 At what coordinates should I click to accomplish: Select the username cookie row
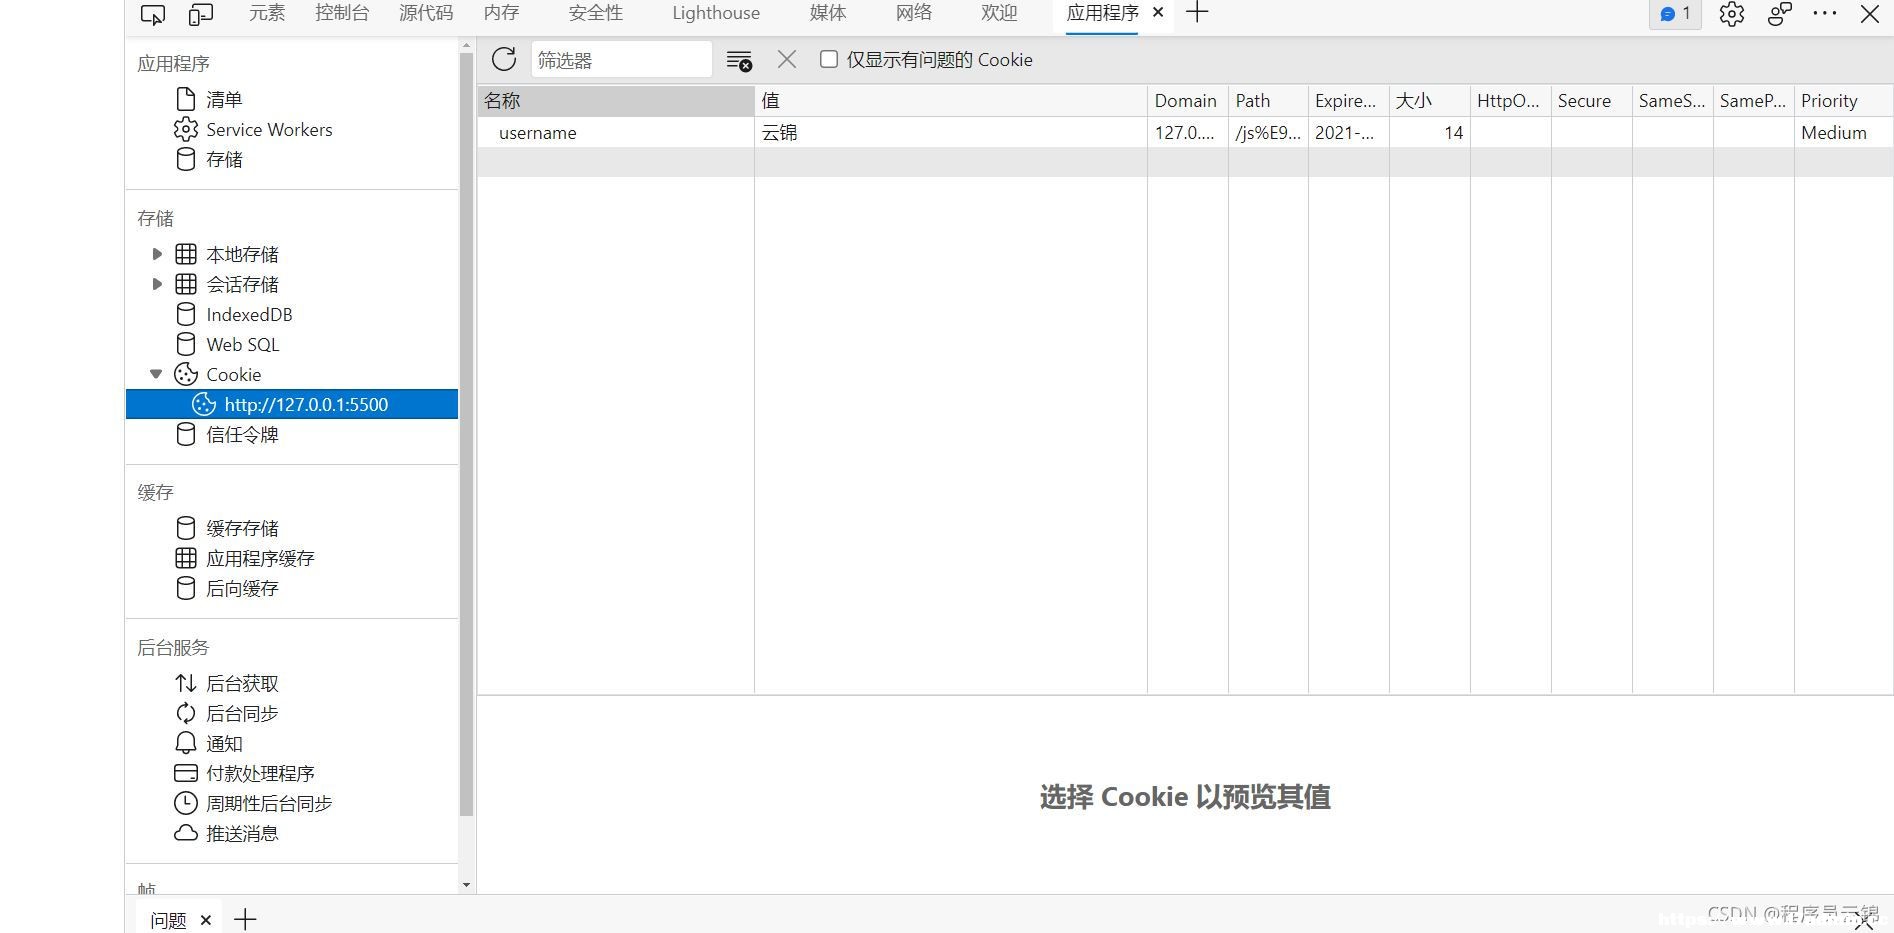pos(1185,132)
